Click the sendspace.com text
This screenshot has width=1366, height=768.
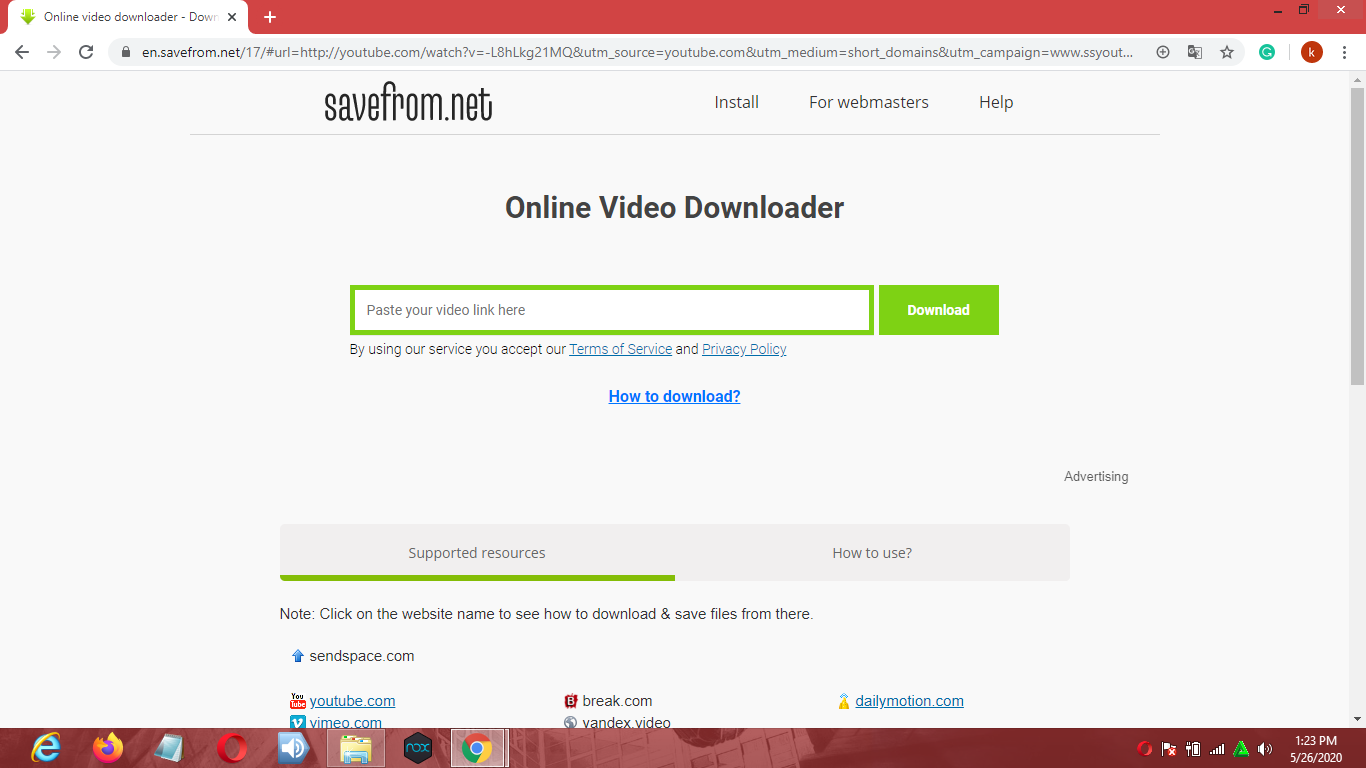[362, 656]
